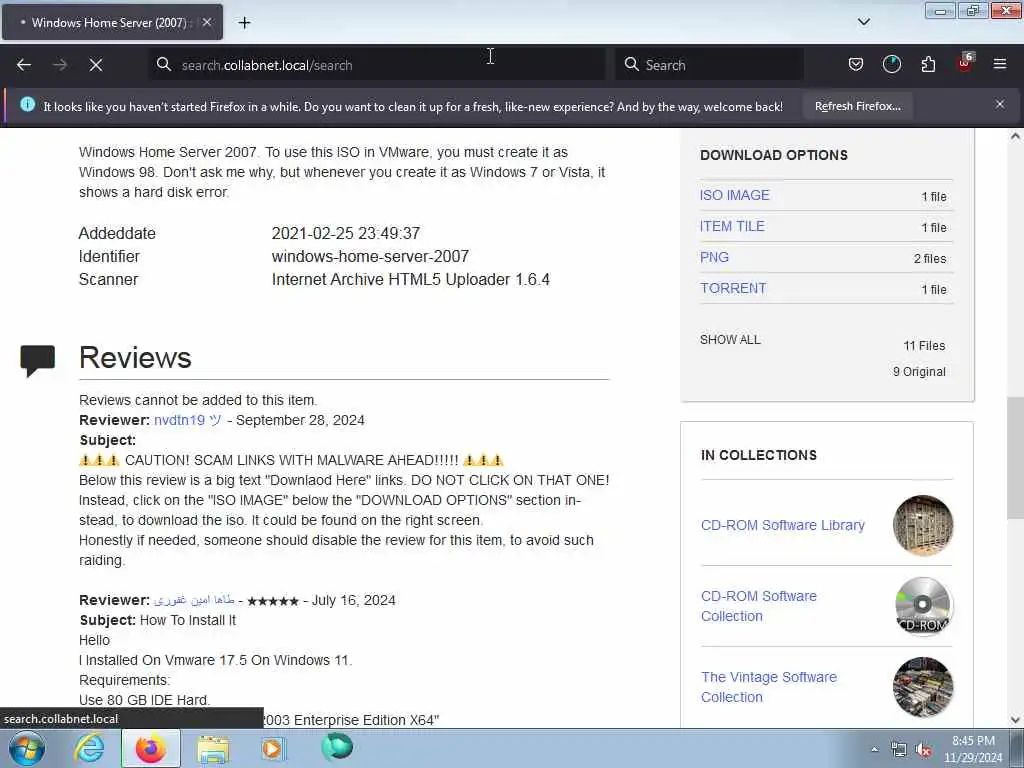
Task: Open the Pocket save icon
Action: (856, 64)
